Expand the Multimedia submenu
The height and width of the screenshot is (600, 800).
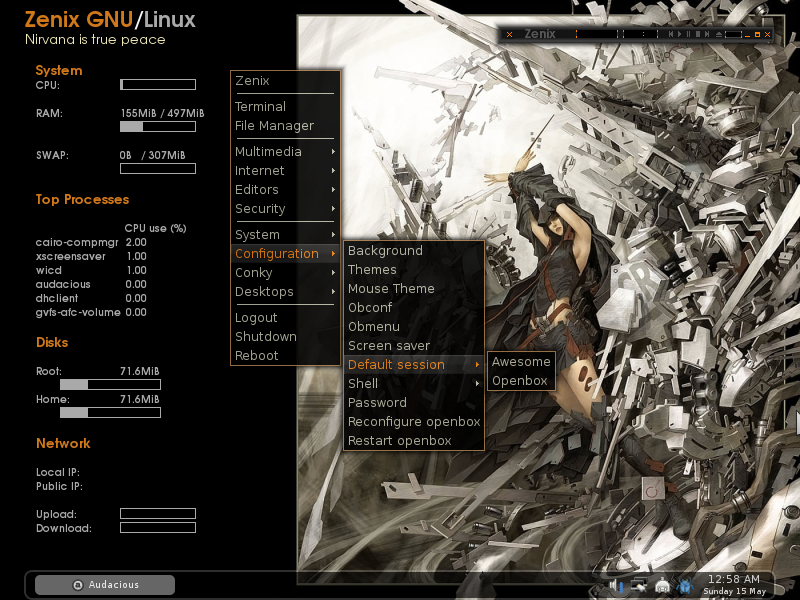pos(285,152)
